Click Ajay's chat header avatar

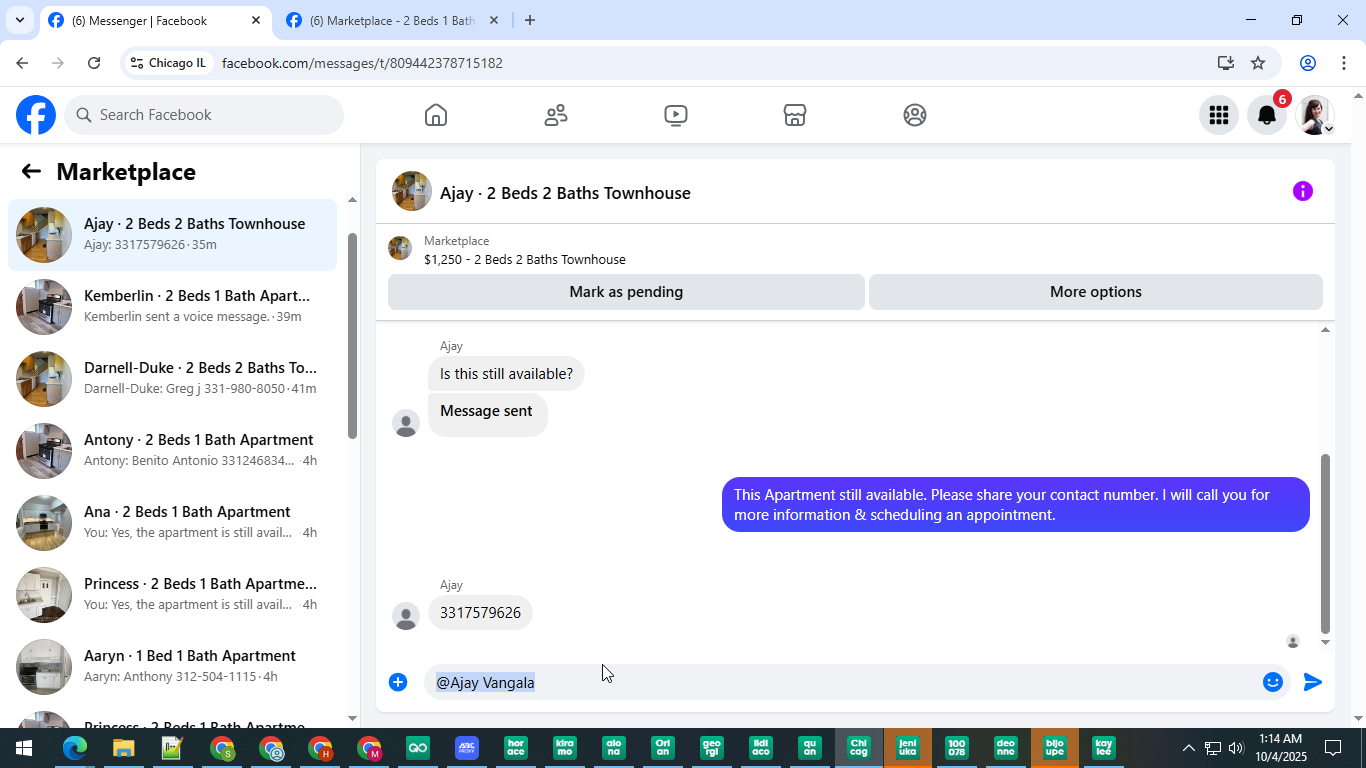[412, 192]
